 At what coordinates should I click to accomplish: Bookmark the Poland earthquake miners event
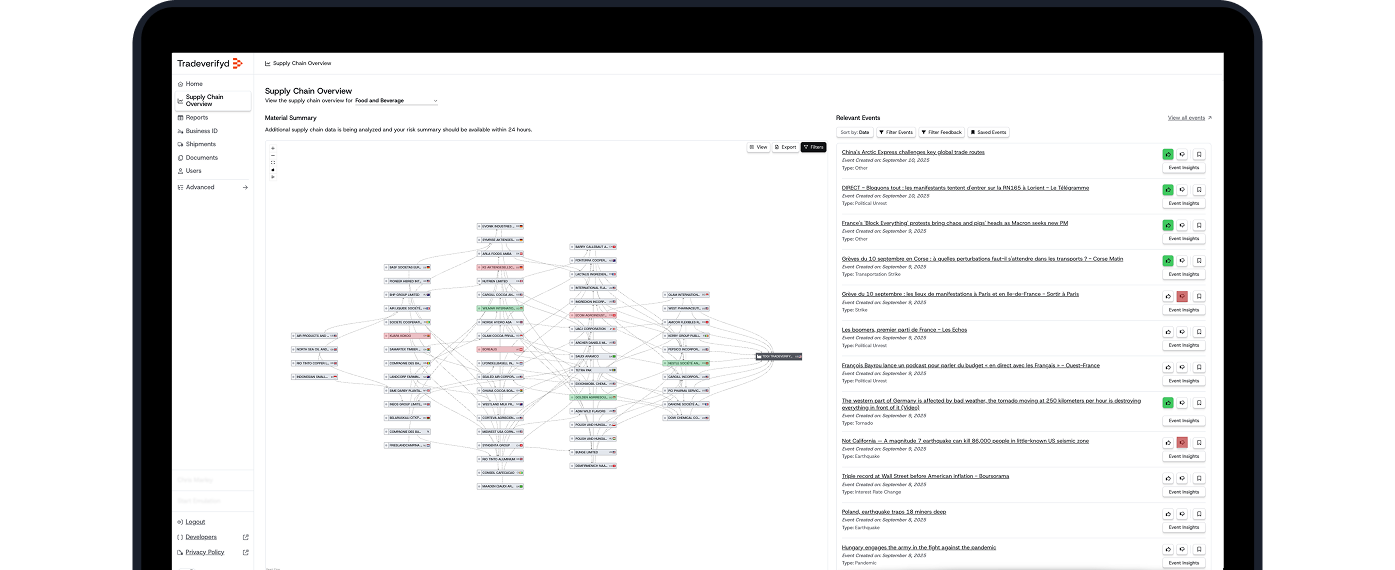1199,513
